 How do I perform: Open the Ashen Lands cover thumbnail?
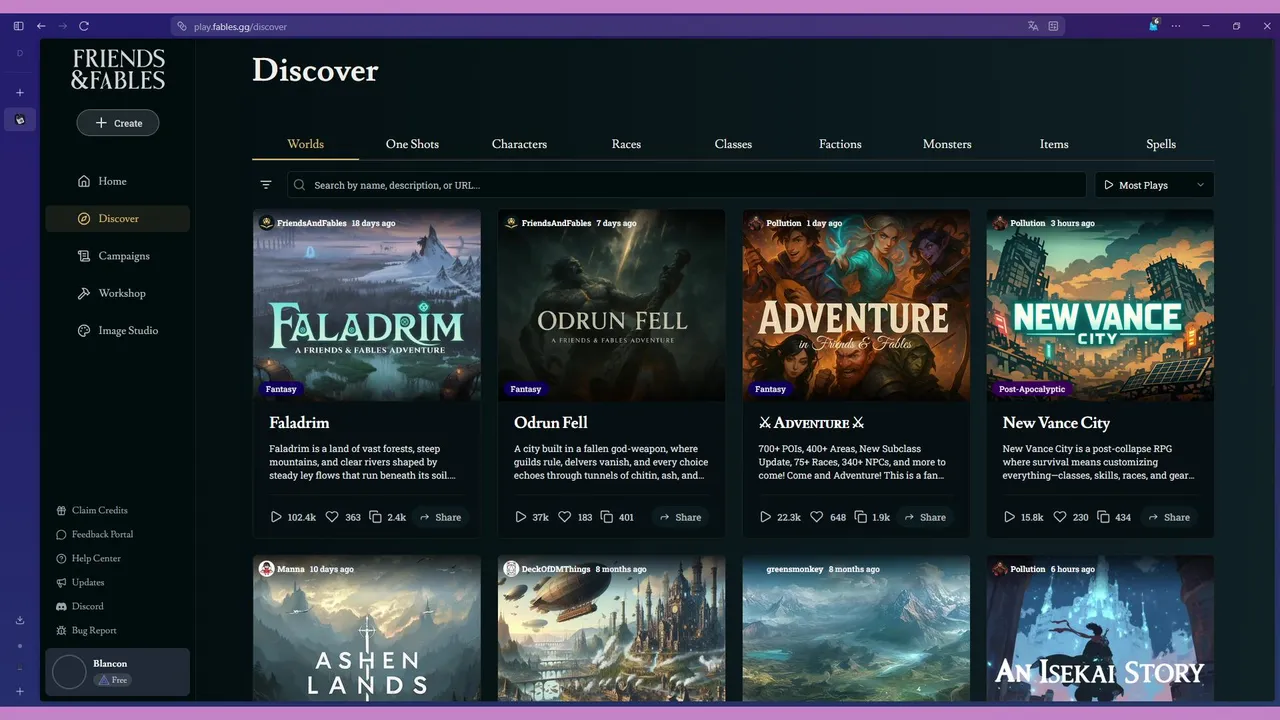367,628
